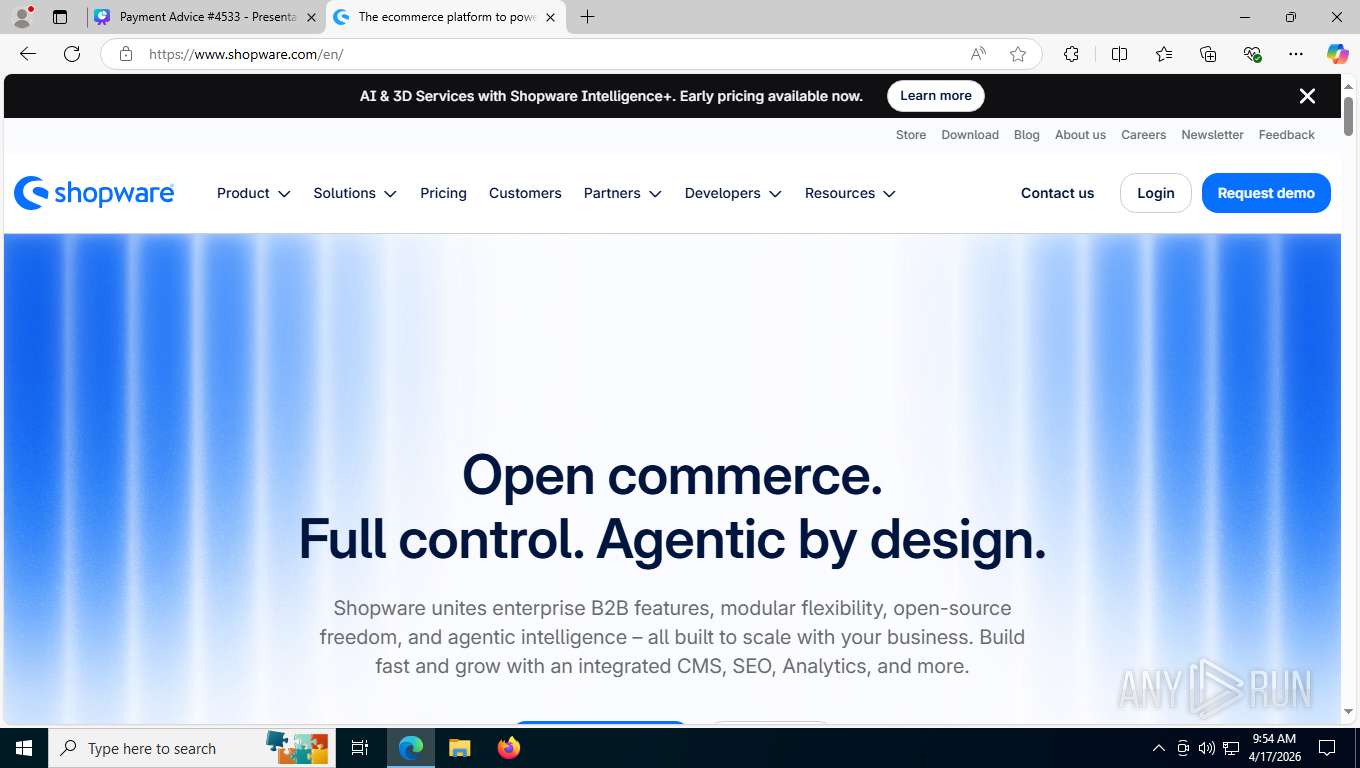Open the Feedback link
Viewport: 1360px width, 768px height.
point(1287,135)
